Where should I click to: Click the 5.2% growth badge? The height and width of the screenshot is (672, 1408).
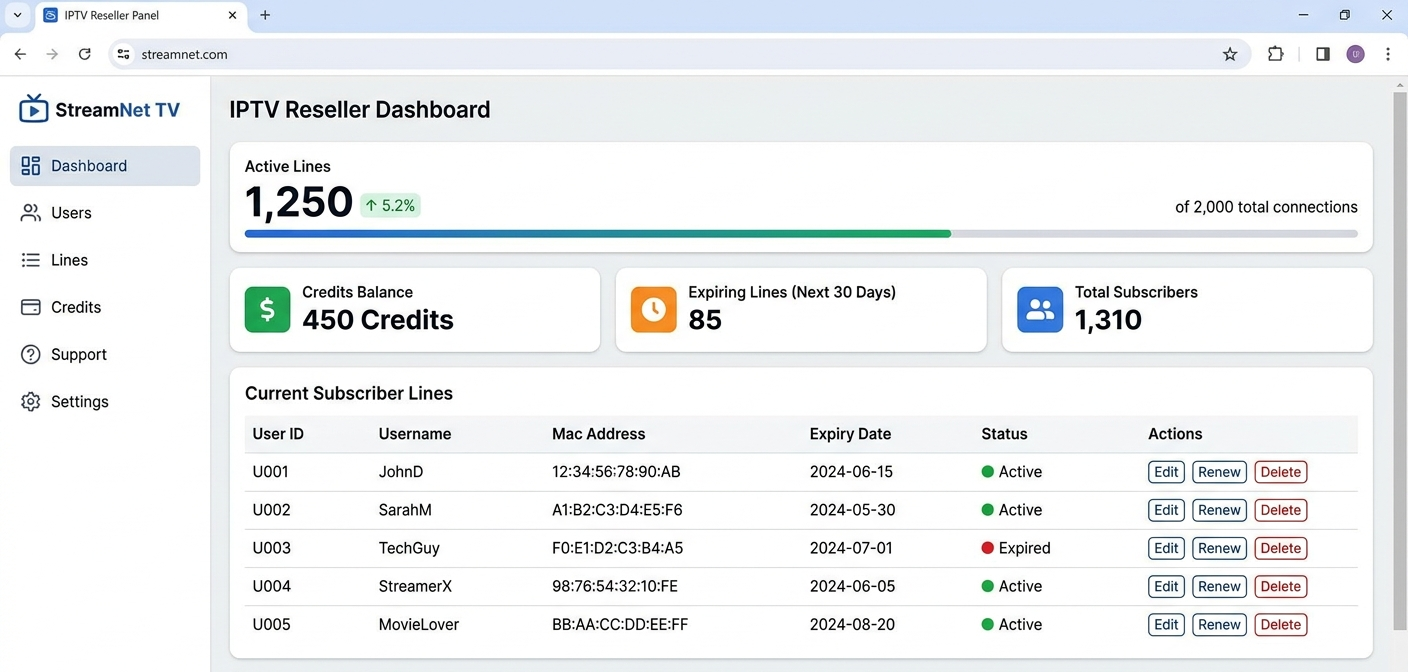(x=390, y=205)
